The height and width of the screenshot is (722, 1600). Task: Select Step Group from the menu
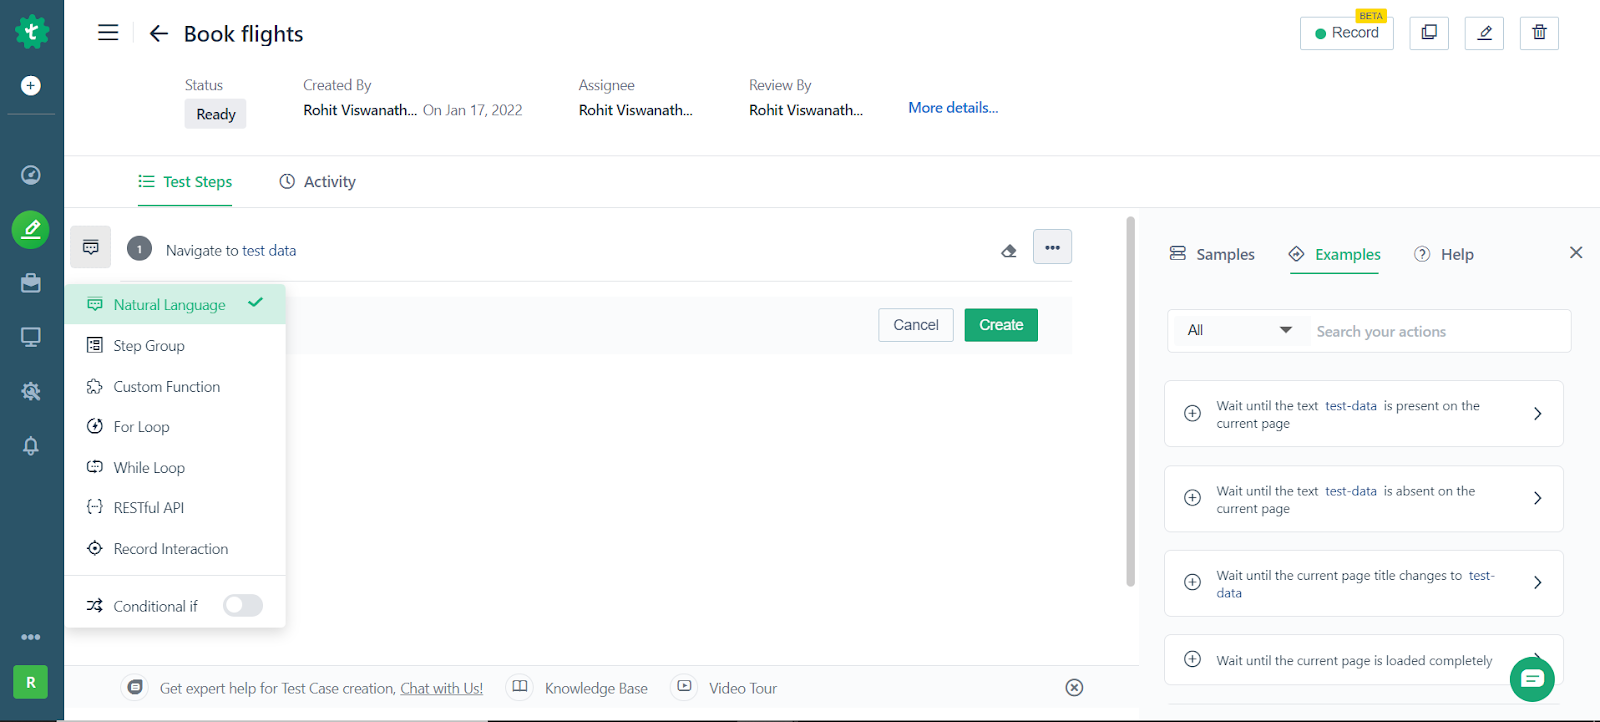(175, 346)
